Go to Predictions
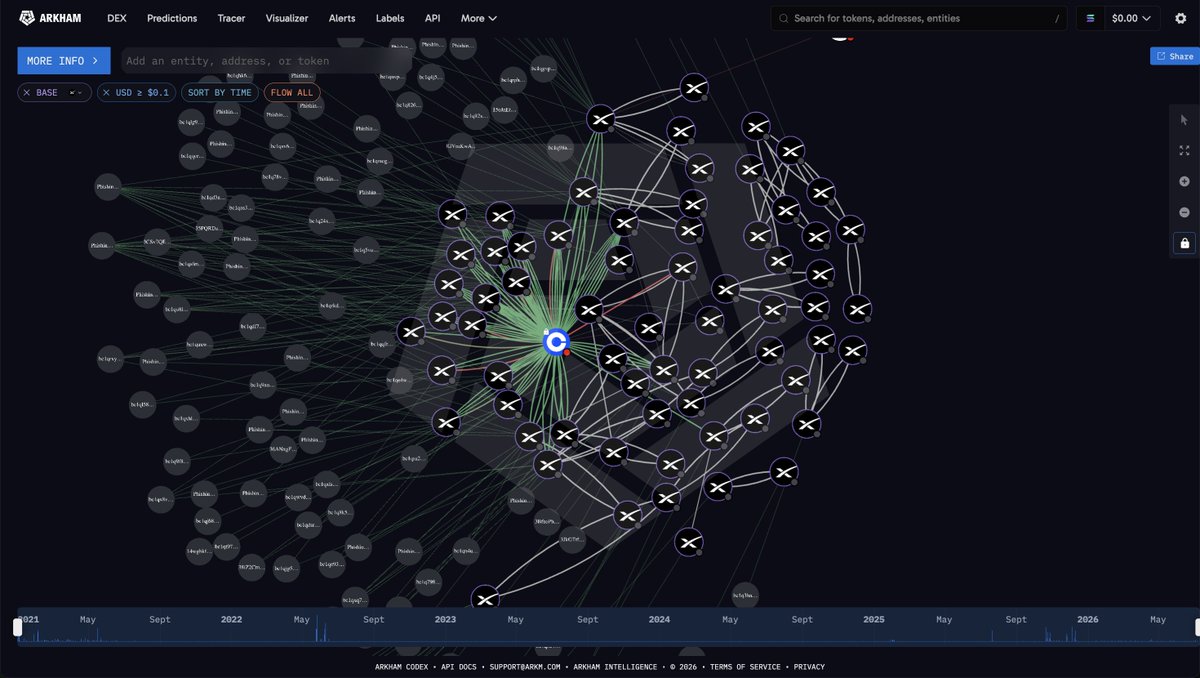1200x678 pixels. tap(172, 18)
